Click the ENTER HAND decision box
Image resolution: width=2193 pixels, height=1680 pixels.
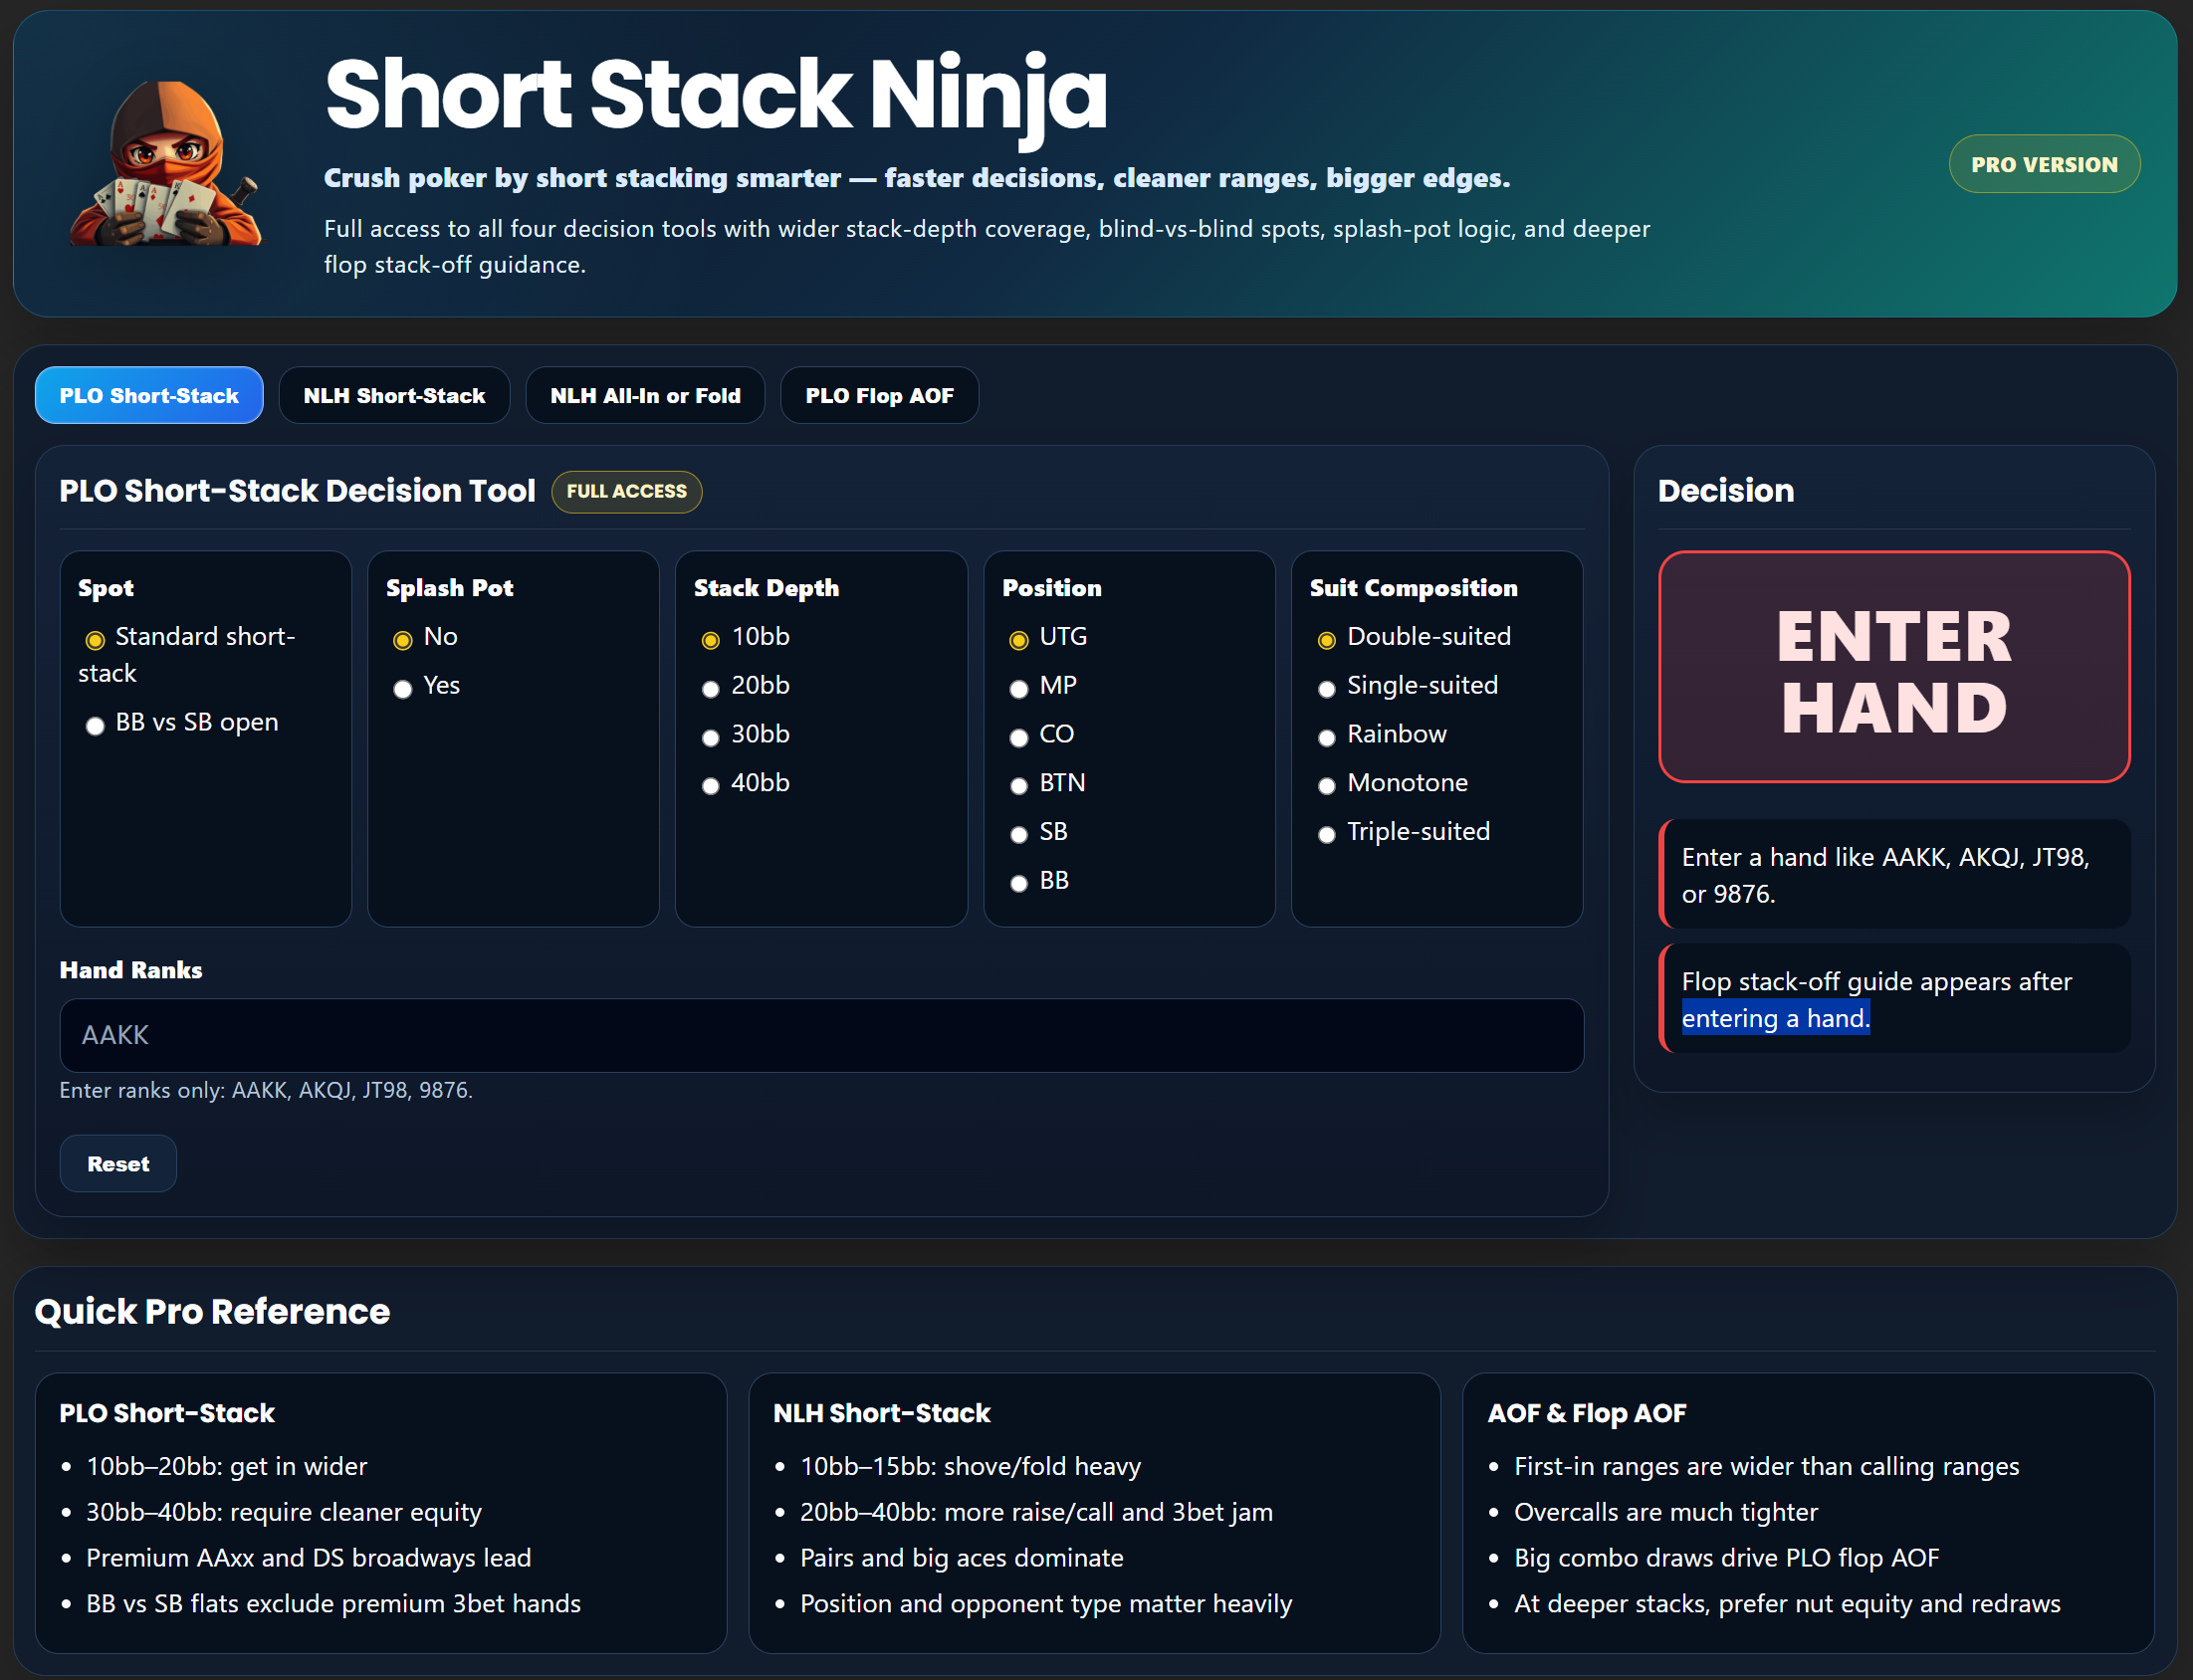tap(1893, 667)
